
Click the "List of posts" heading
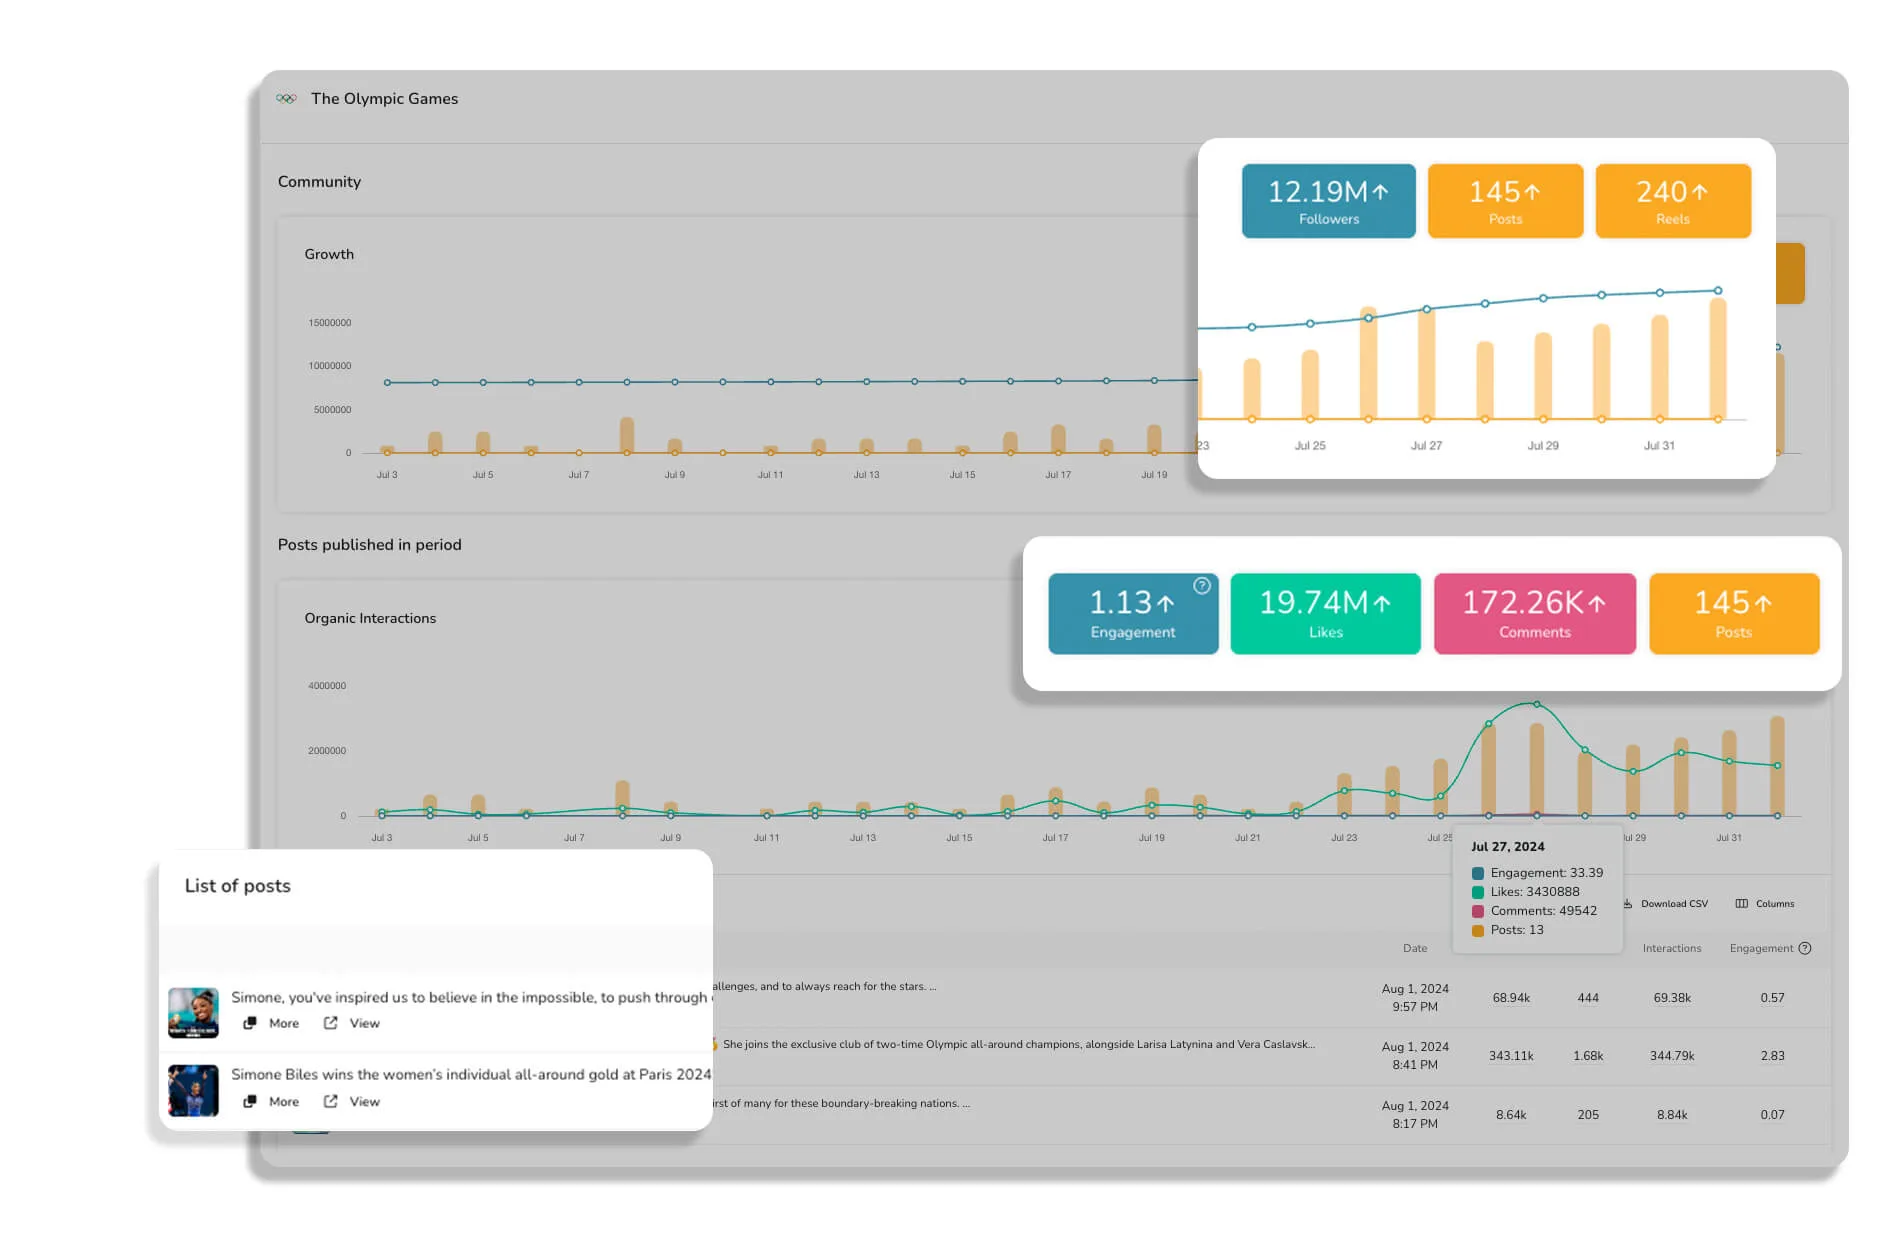237,886
